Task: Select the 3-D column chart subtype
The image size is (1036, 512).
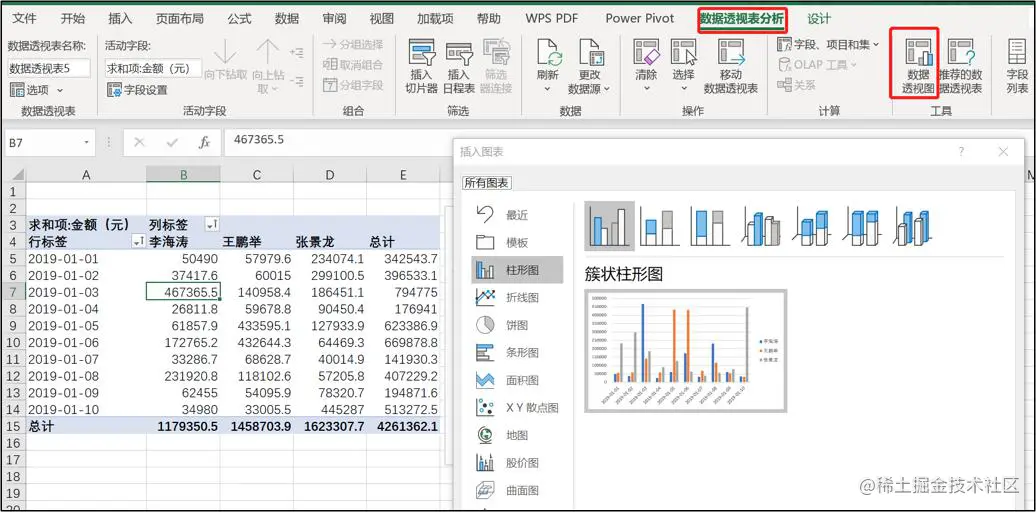Action: pyautogui.click(x=912, y=225)
